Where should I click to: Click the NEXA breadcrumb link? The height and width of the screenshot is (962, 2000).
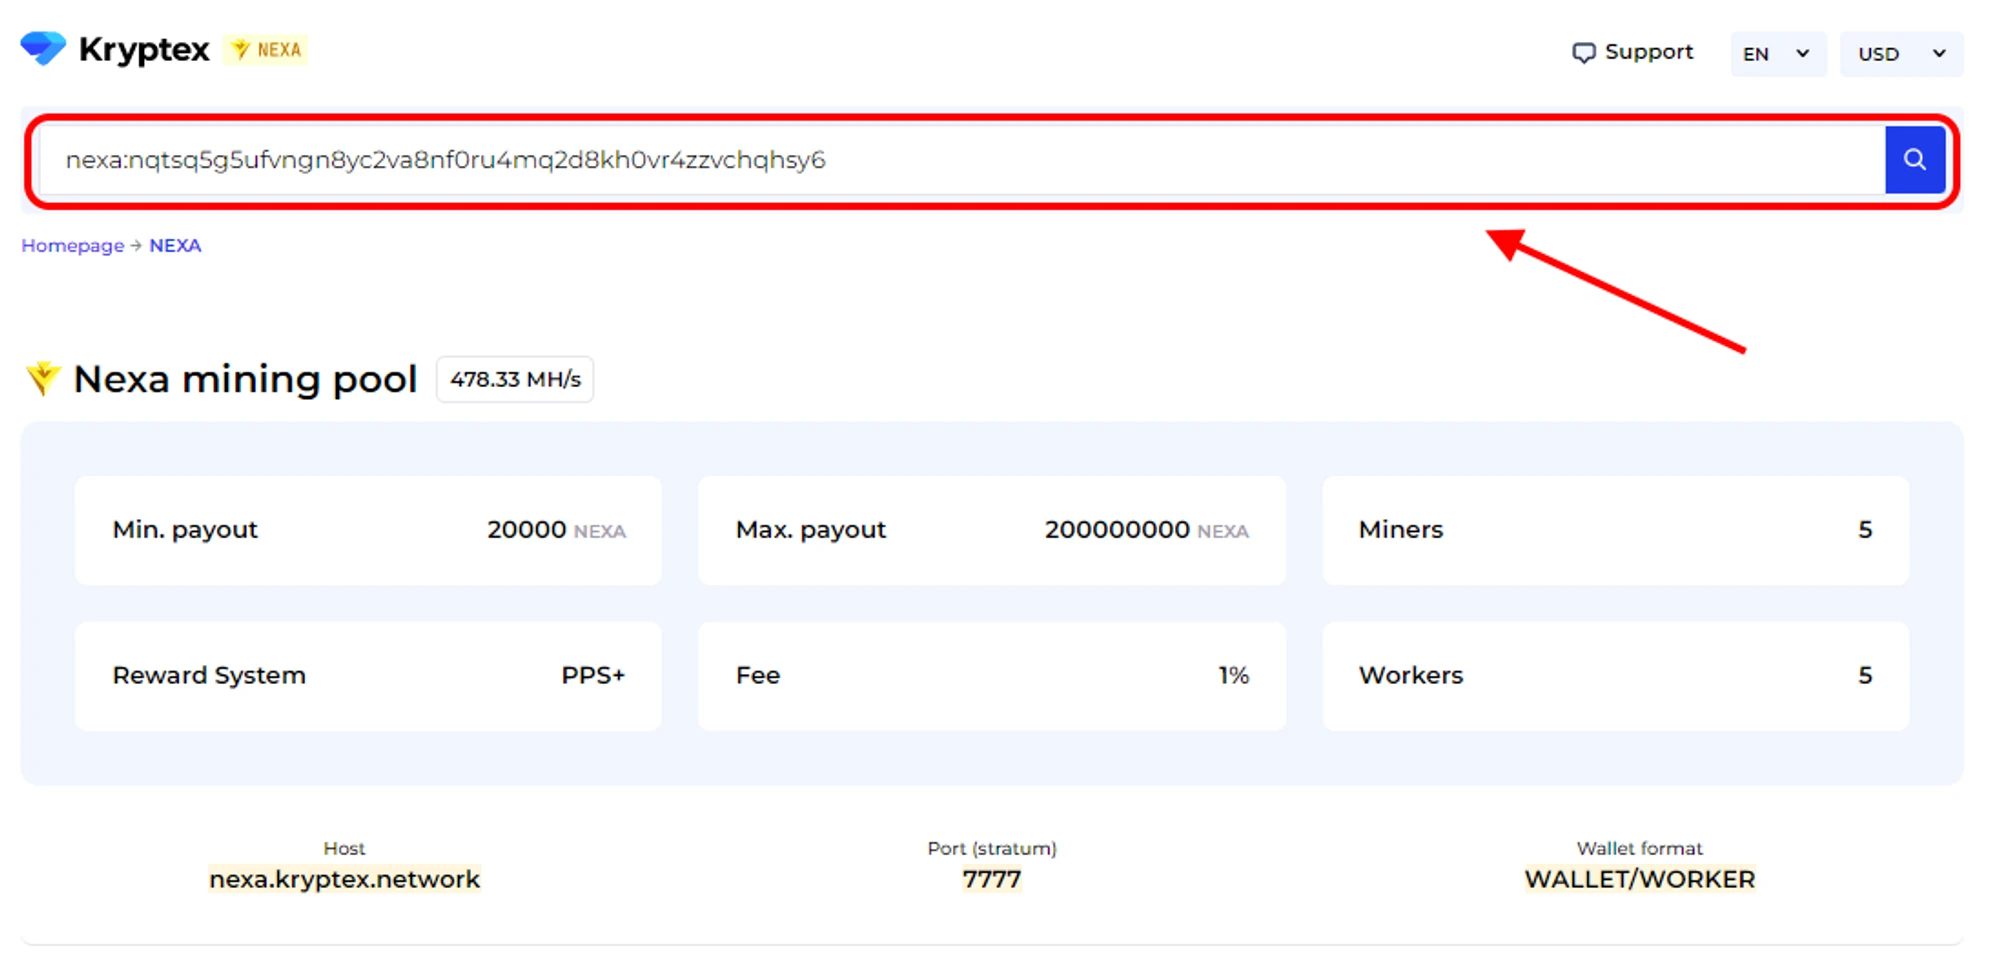pyautogui.click(x=175, y=246)
